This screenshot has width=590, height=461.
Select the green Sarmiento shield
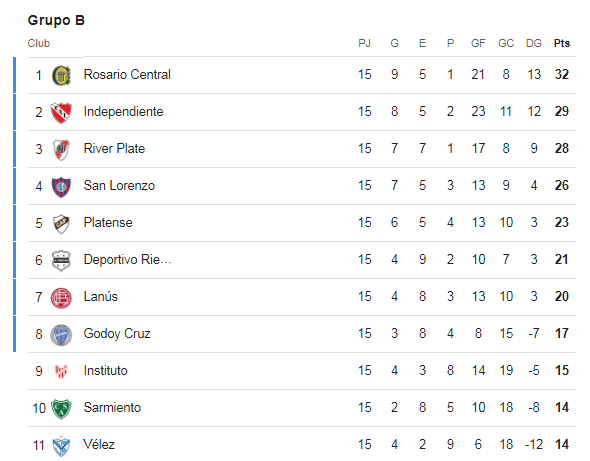click(61, 408)
